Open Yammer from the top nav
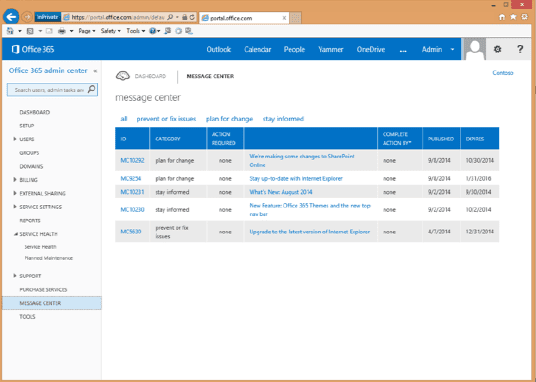536x382 pixels. coord(331,49)
